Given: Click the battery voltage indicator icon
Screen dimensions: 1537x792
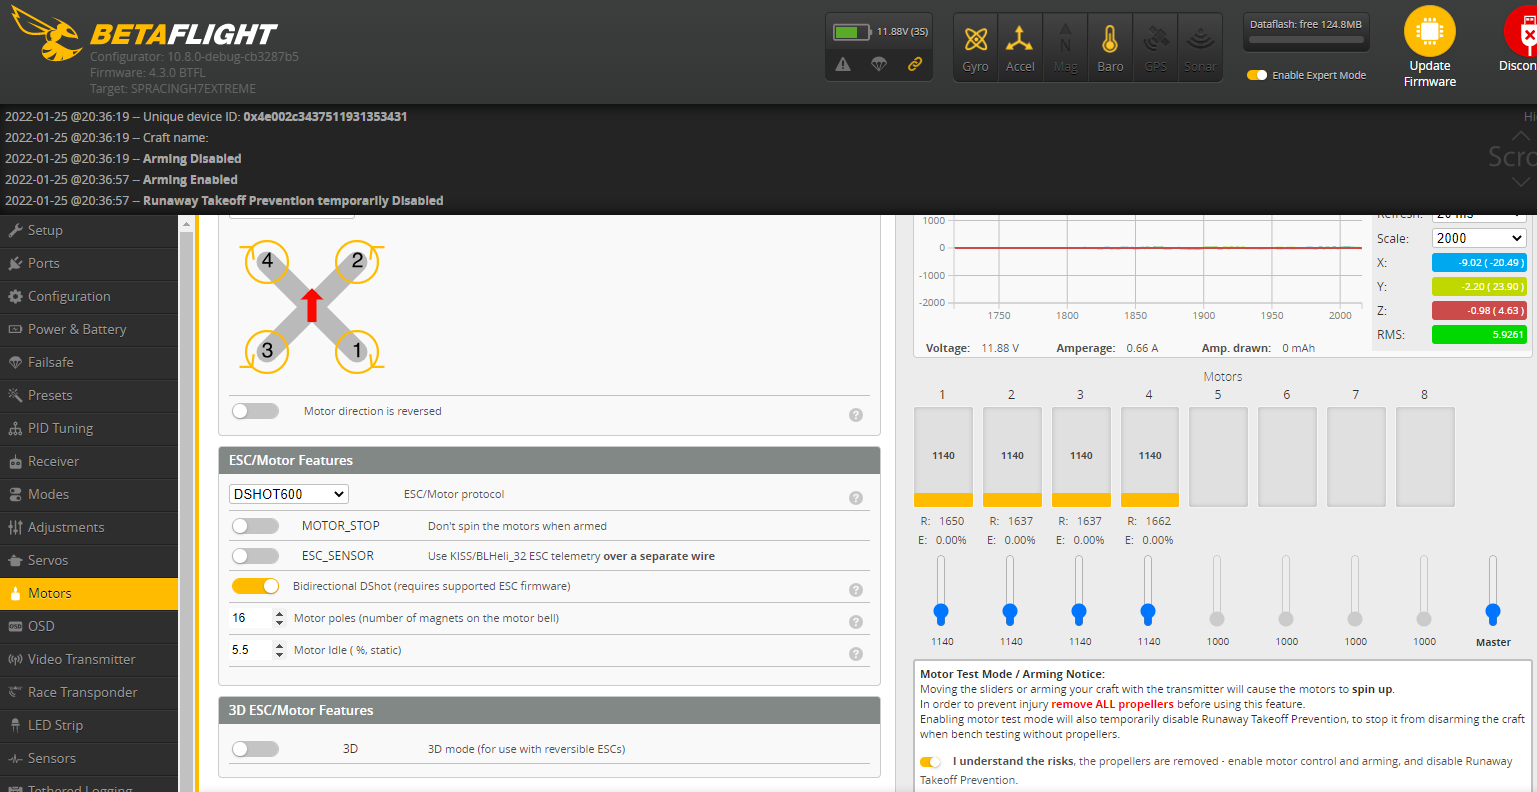Looking at the screenshot, I should coord(851,32).
